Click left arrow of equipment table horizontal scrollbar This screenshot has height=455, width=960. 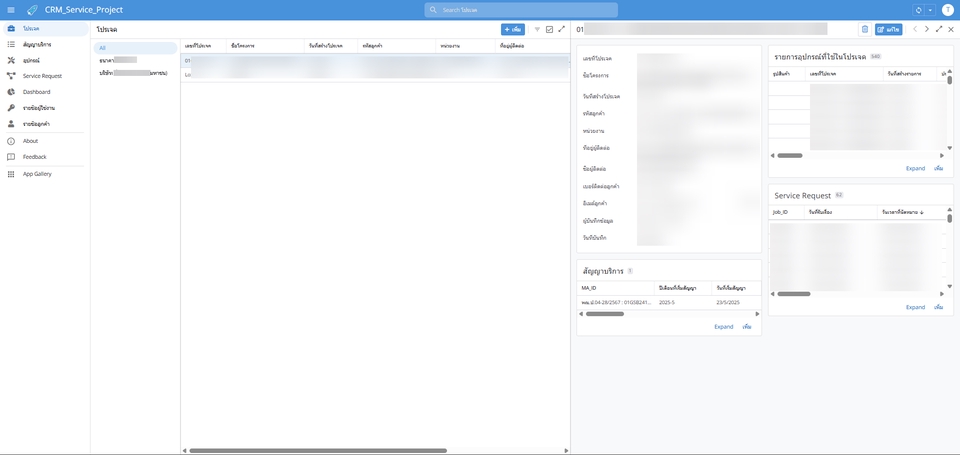(773, 156)
